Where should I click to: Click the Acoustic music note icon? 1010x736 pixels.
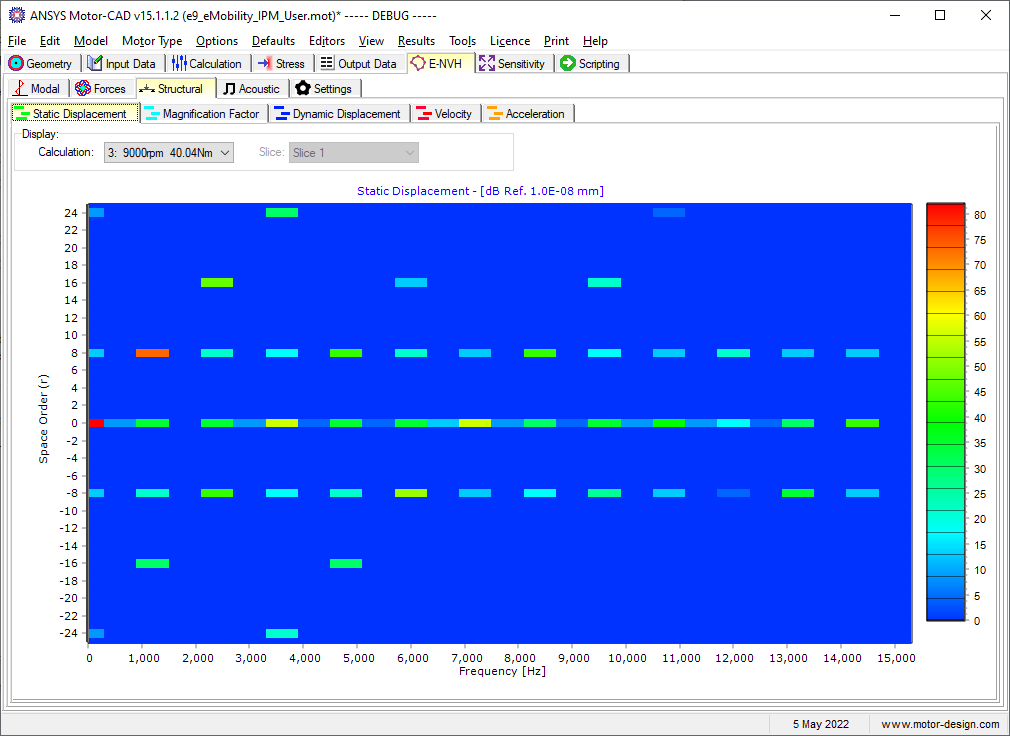[x=229, y=88]
